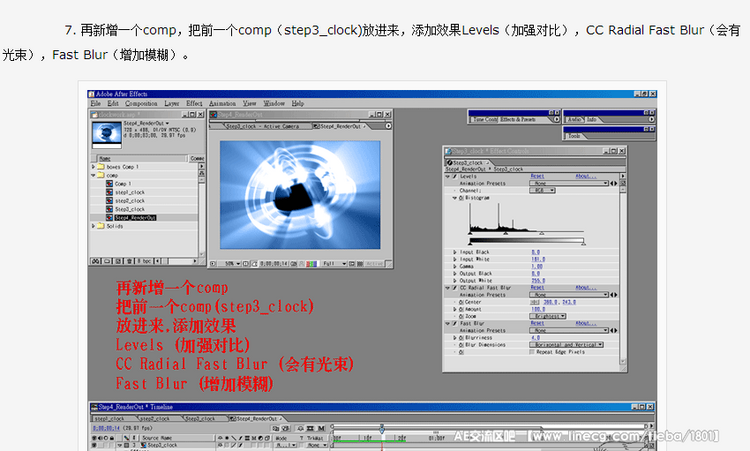Open the Channel RGB dropdown
This screenshot has width=750, height=451.
[542, 190]
